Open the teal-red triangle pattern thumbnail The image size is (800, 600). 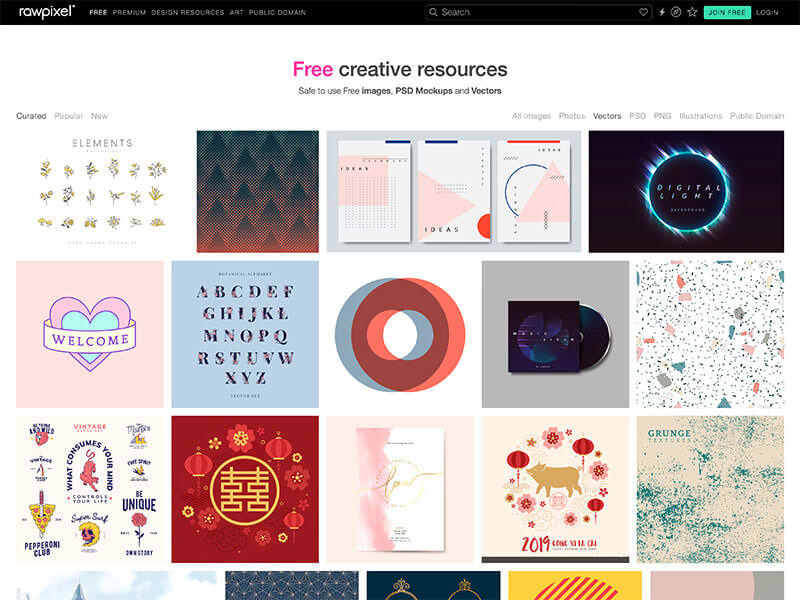click(x=258, y=191)
